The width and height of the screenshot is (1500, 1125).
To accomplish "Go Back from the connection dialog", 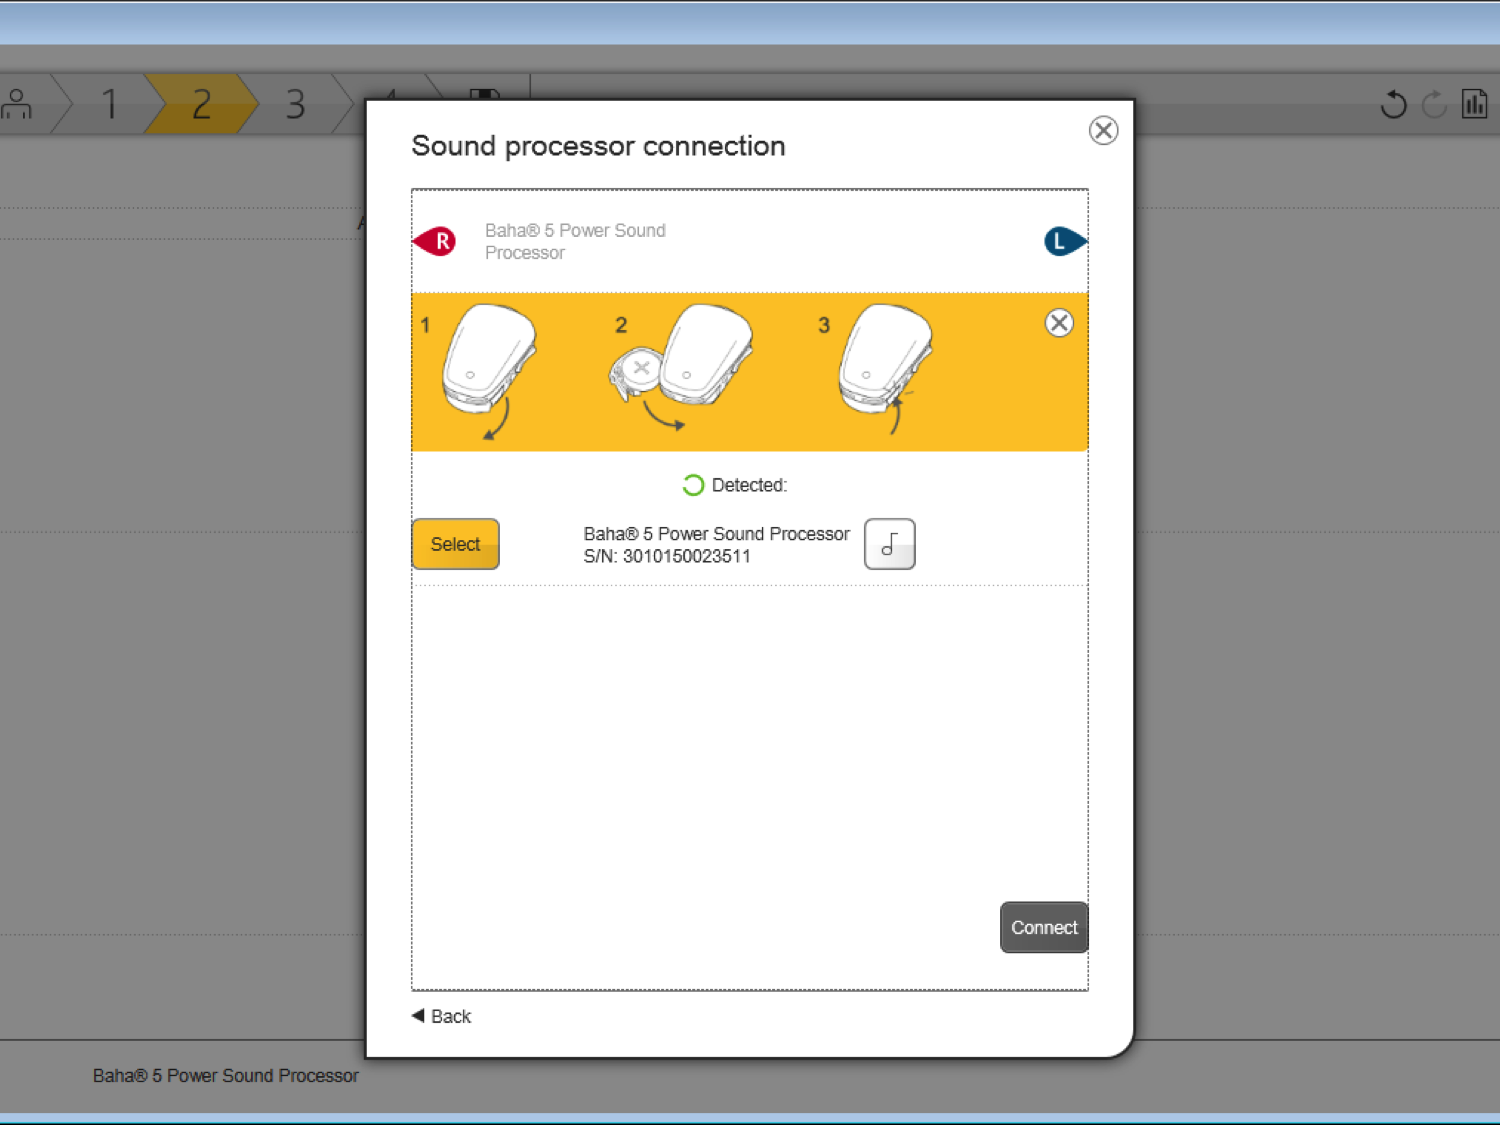I will pyautogui.click(x=442, y=1016).
